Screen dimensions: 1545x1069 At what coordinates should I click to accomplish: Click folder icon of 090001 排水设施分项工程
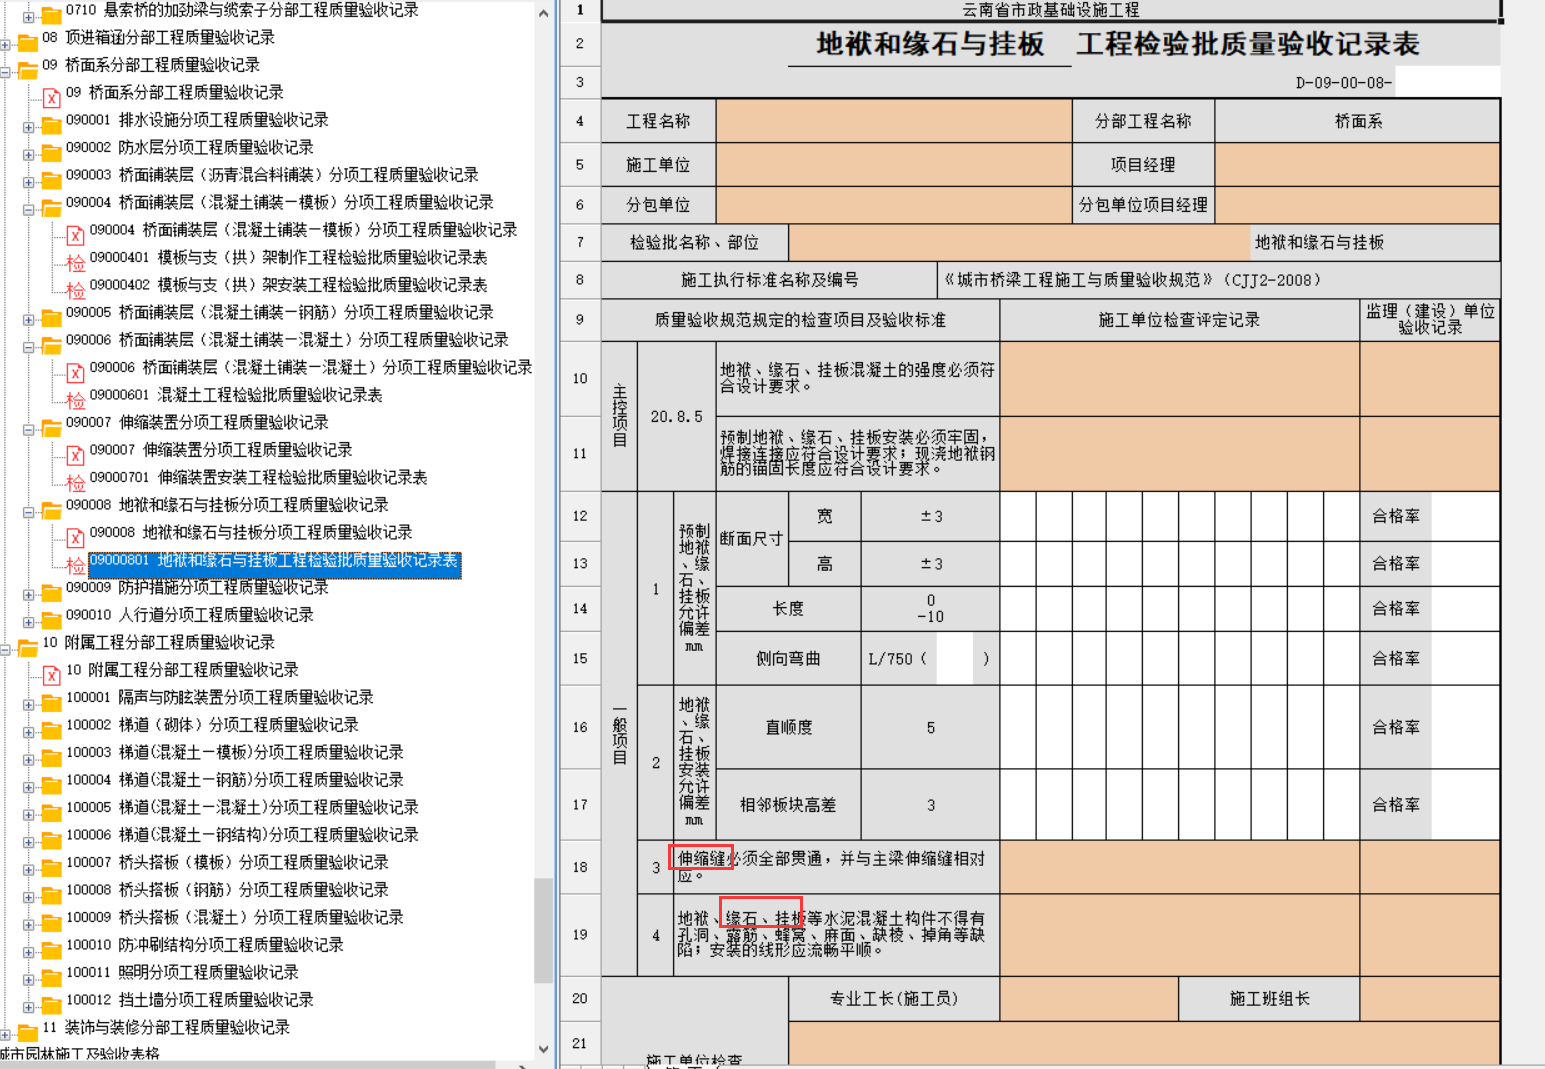[51, 125]
